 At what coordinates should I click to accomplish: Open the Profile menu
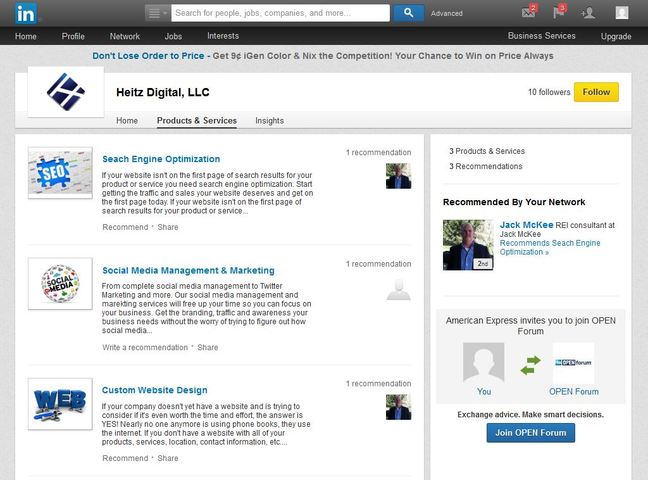73,36
